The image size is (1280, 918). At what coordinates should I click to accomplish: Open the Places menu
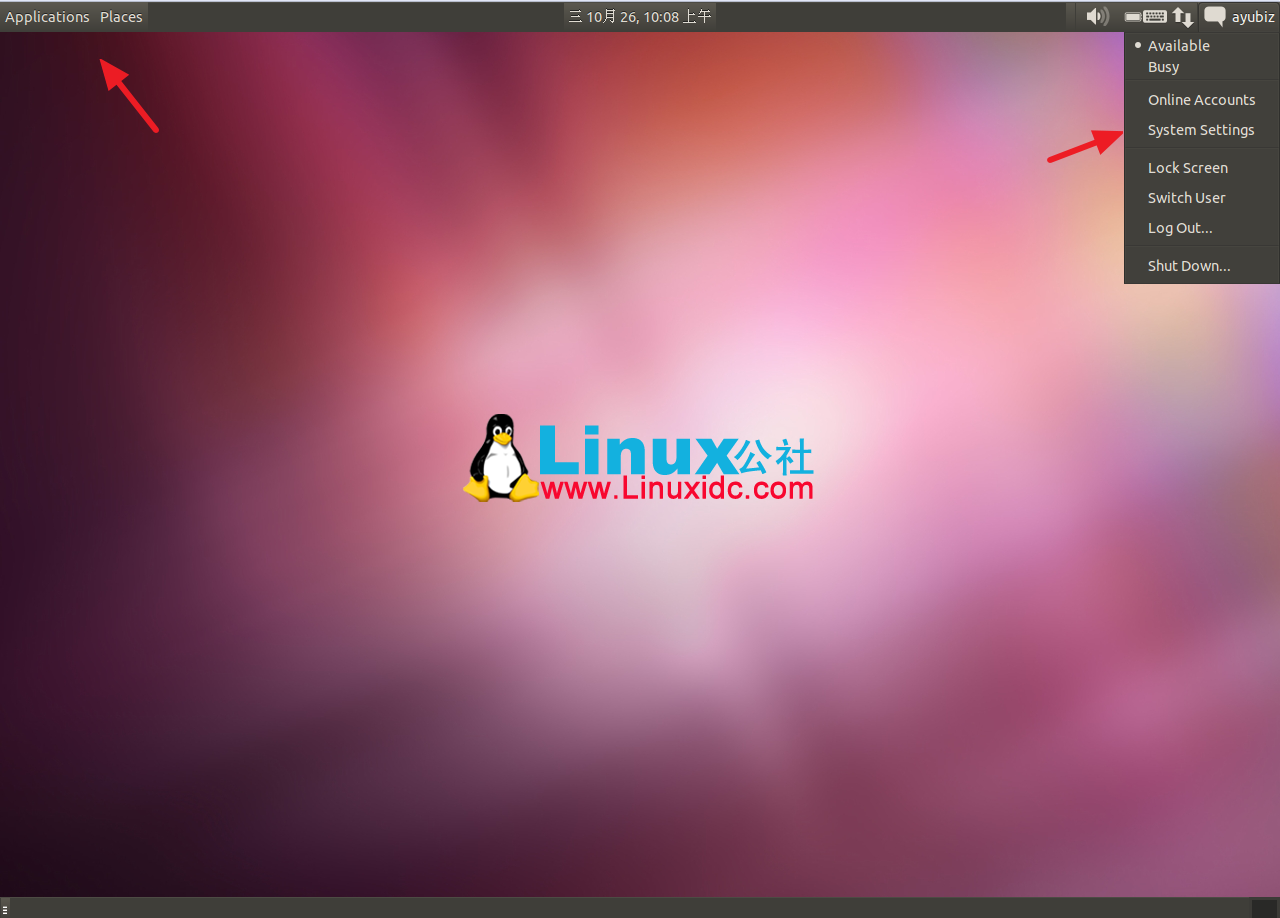120,16
